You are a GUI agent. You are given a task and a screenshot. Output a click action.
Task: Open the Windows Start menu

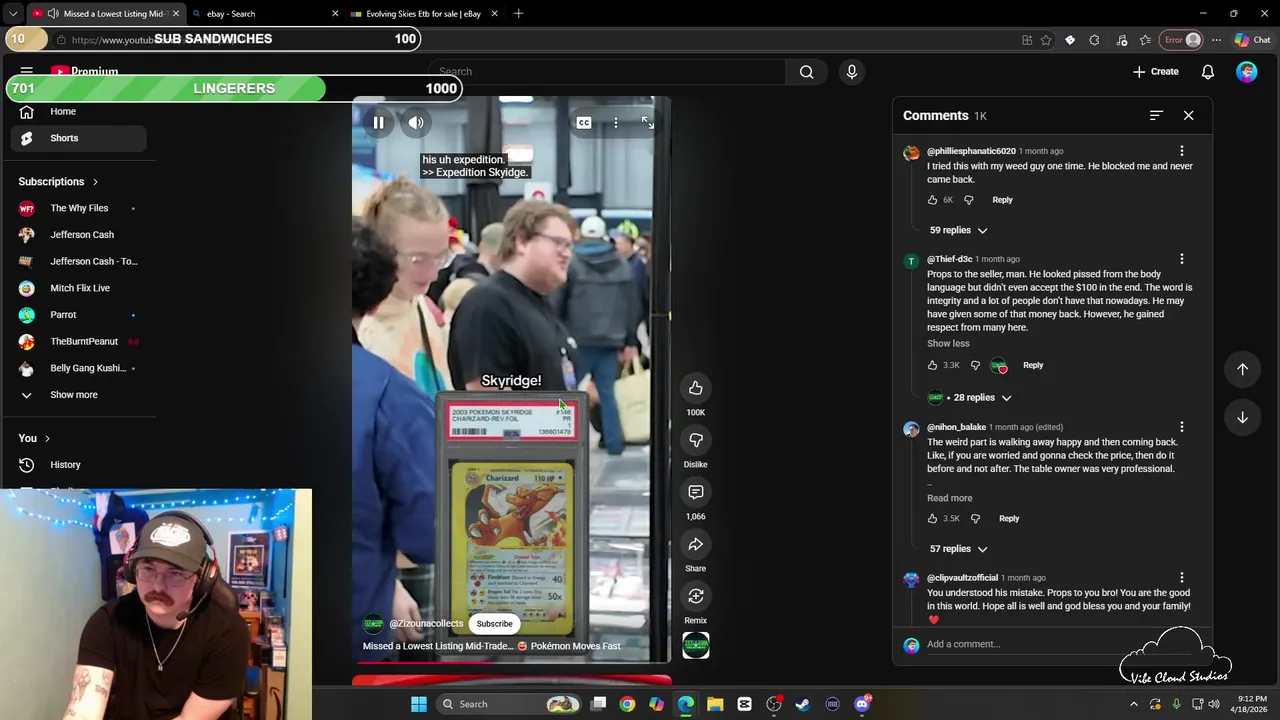(419, 704)
